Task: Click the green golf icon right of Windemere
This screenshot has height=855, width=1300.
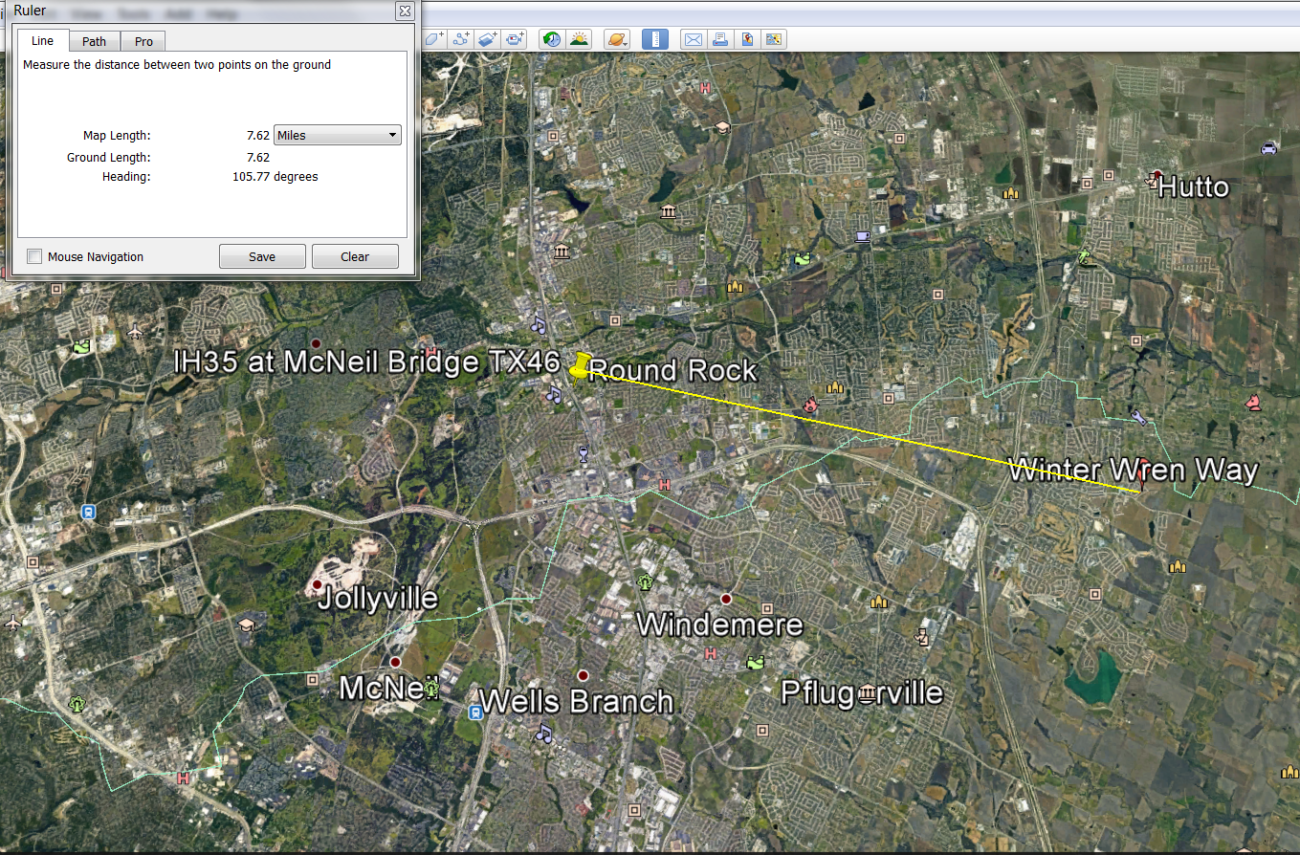Action: click(755, 662)
